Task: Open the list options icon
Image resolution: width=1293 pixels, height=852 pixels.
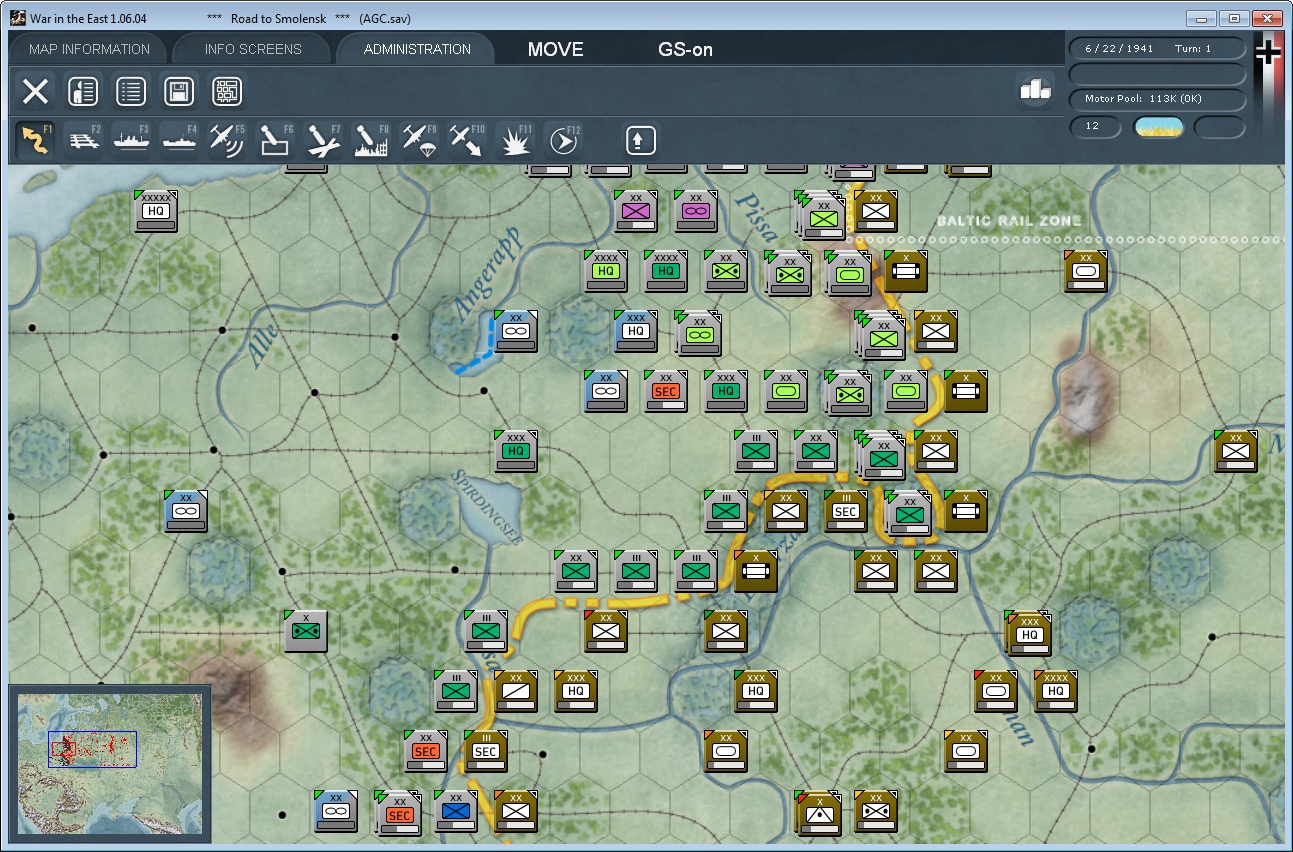Action: 131,92
